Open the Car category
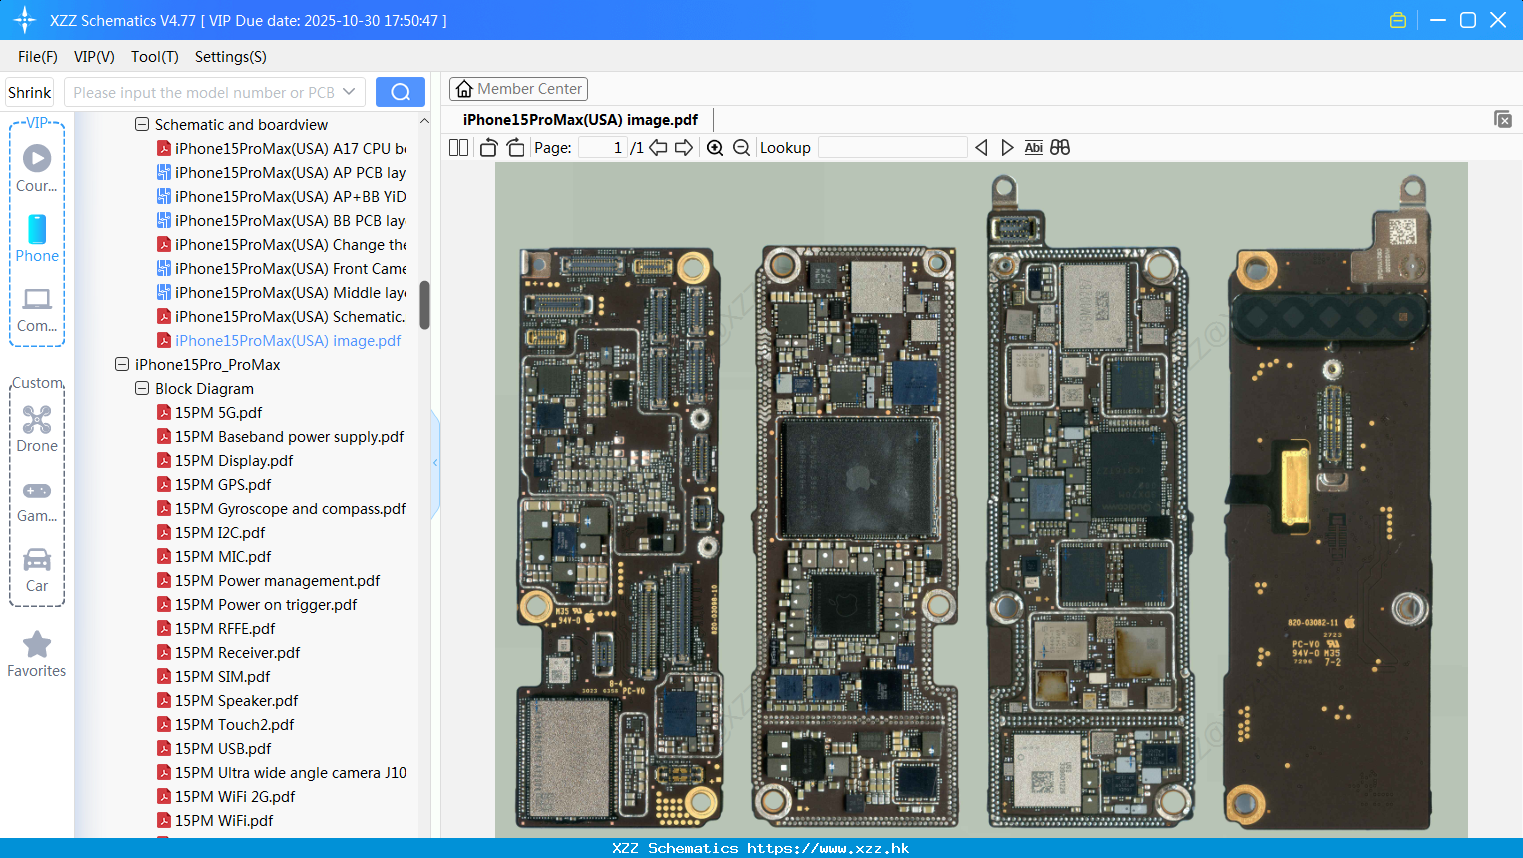 (x=37, y=570)
